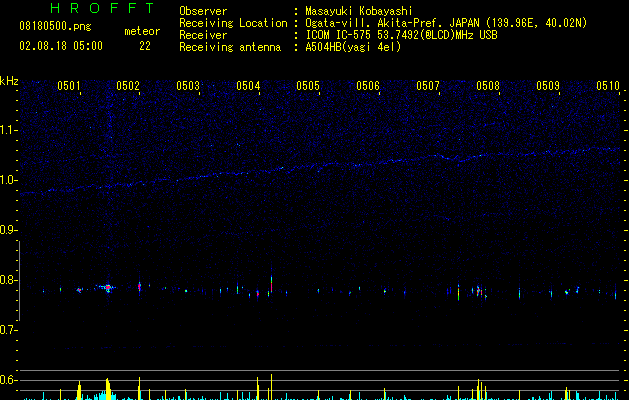Click the ICOM IC-575 53.7492 MHz receiver text
629x400 pixels.
[x=401, y=35]
